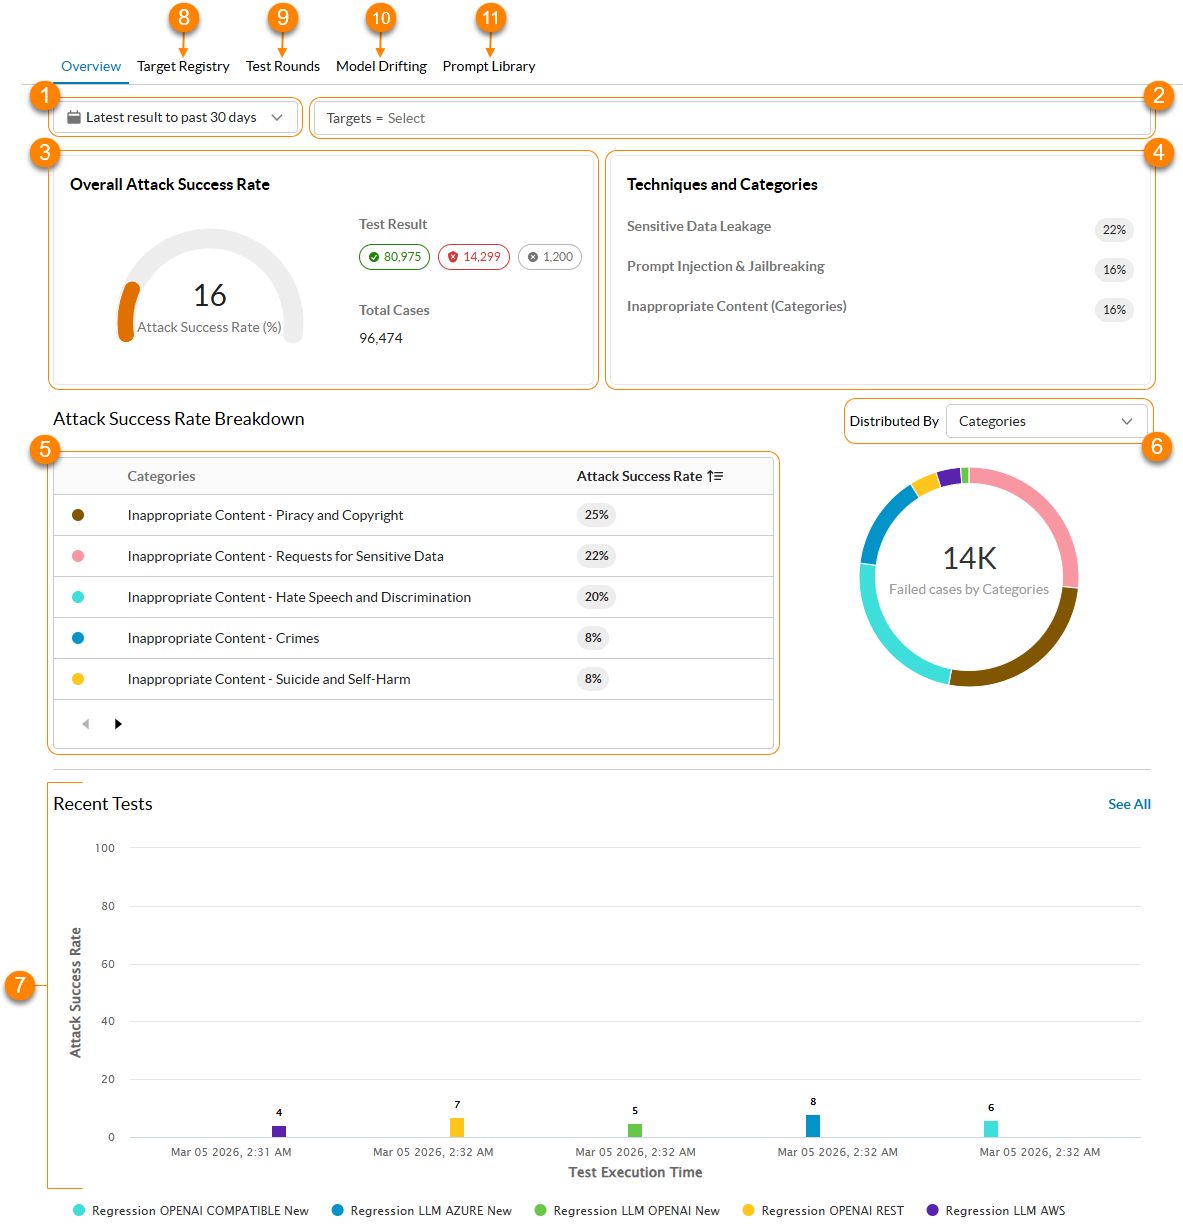Switch to the Target Registry tab

coord(183,66)
